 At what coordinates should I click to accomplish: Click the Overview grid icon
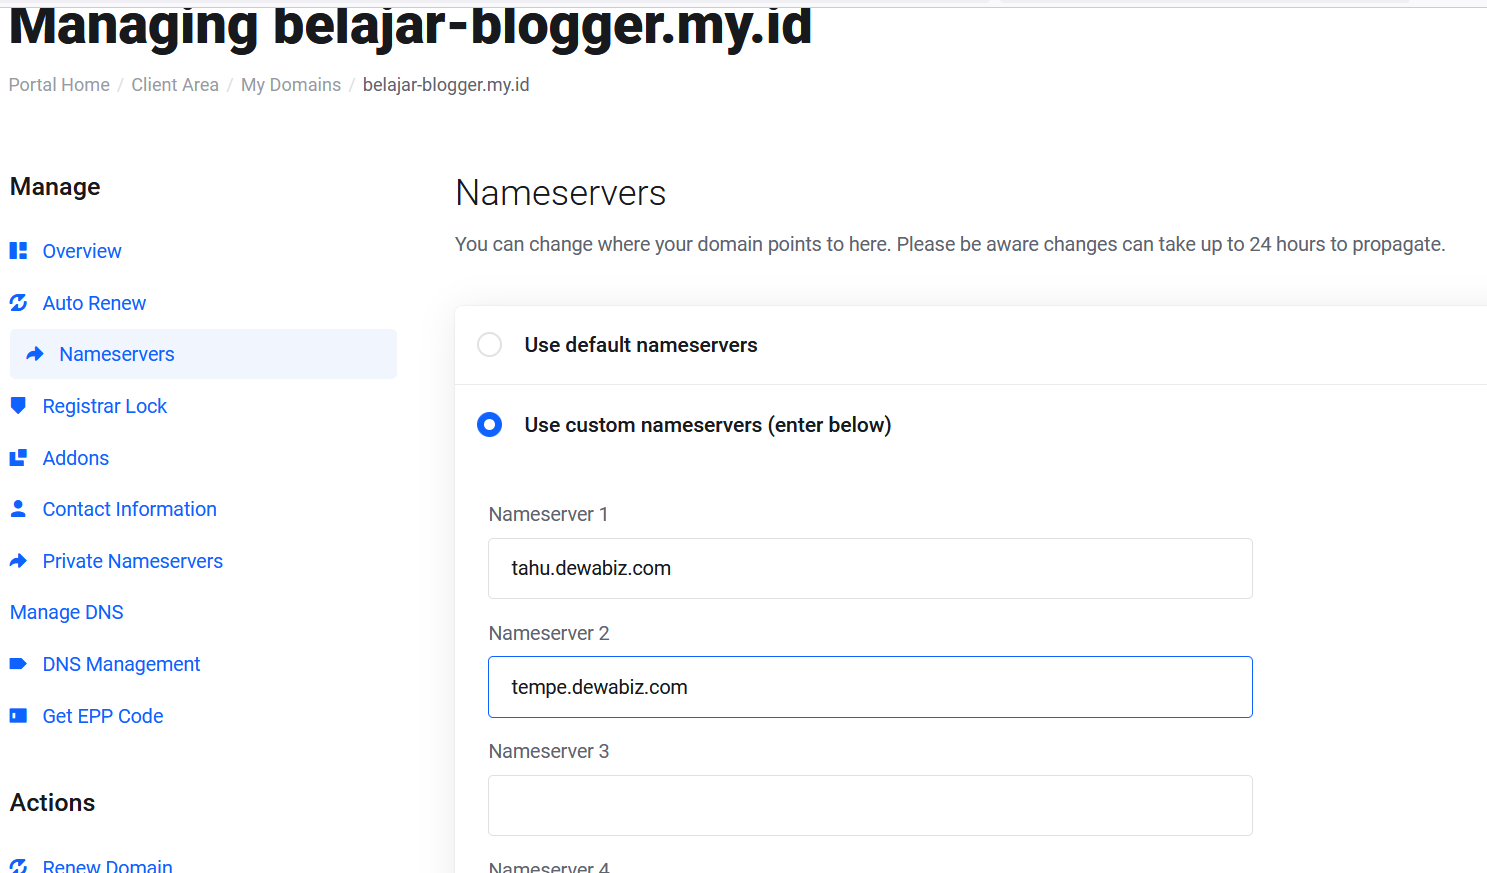18,251
